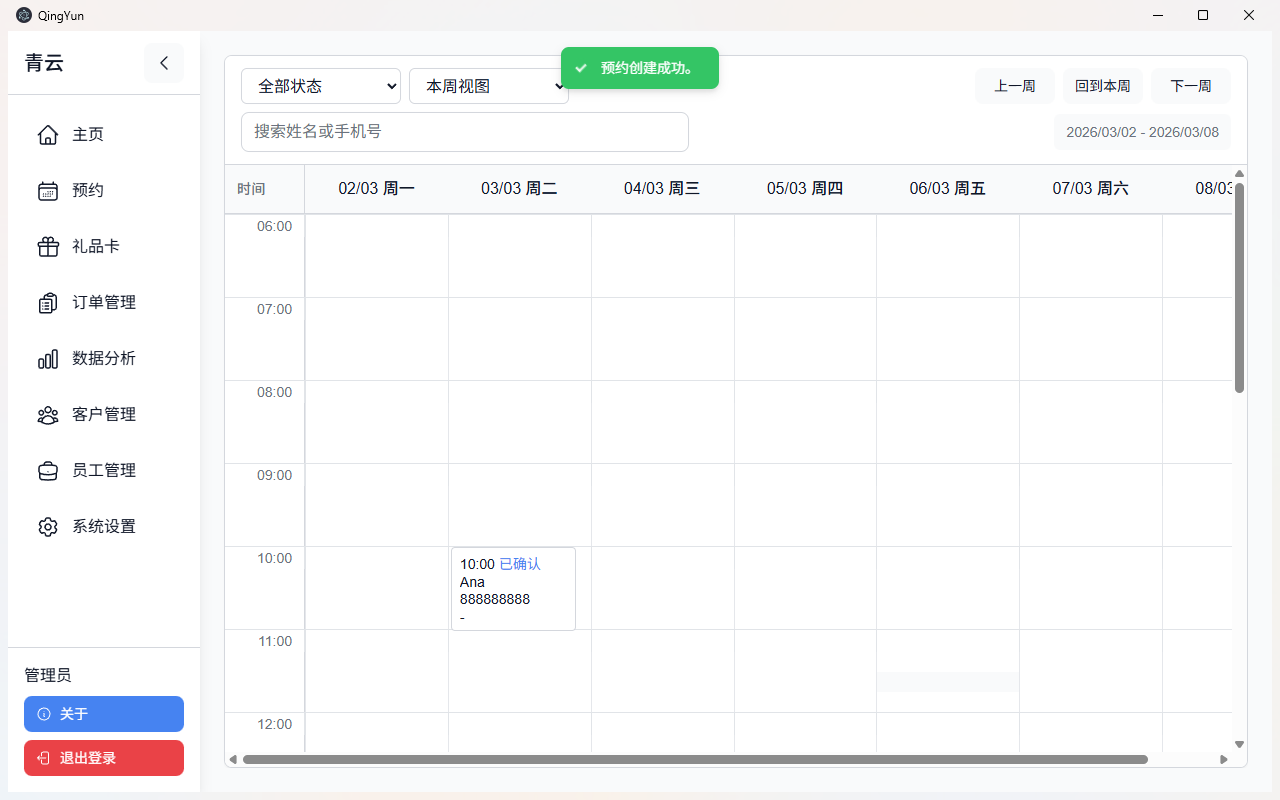
Task: Click the calendar icon beside 预约
Action: [48, 191]
